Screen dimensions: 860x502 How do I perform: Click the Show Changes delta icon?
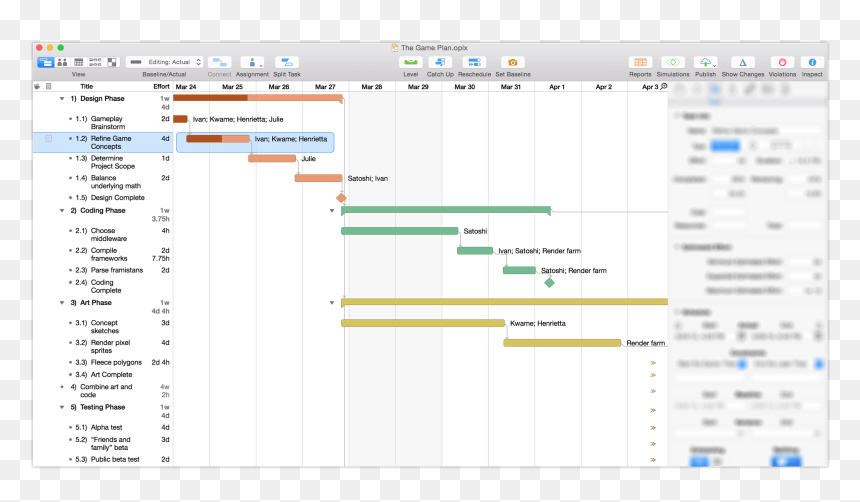(743, 62)
